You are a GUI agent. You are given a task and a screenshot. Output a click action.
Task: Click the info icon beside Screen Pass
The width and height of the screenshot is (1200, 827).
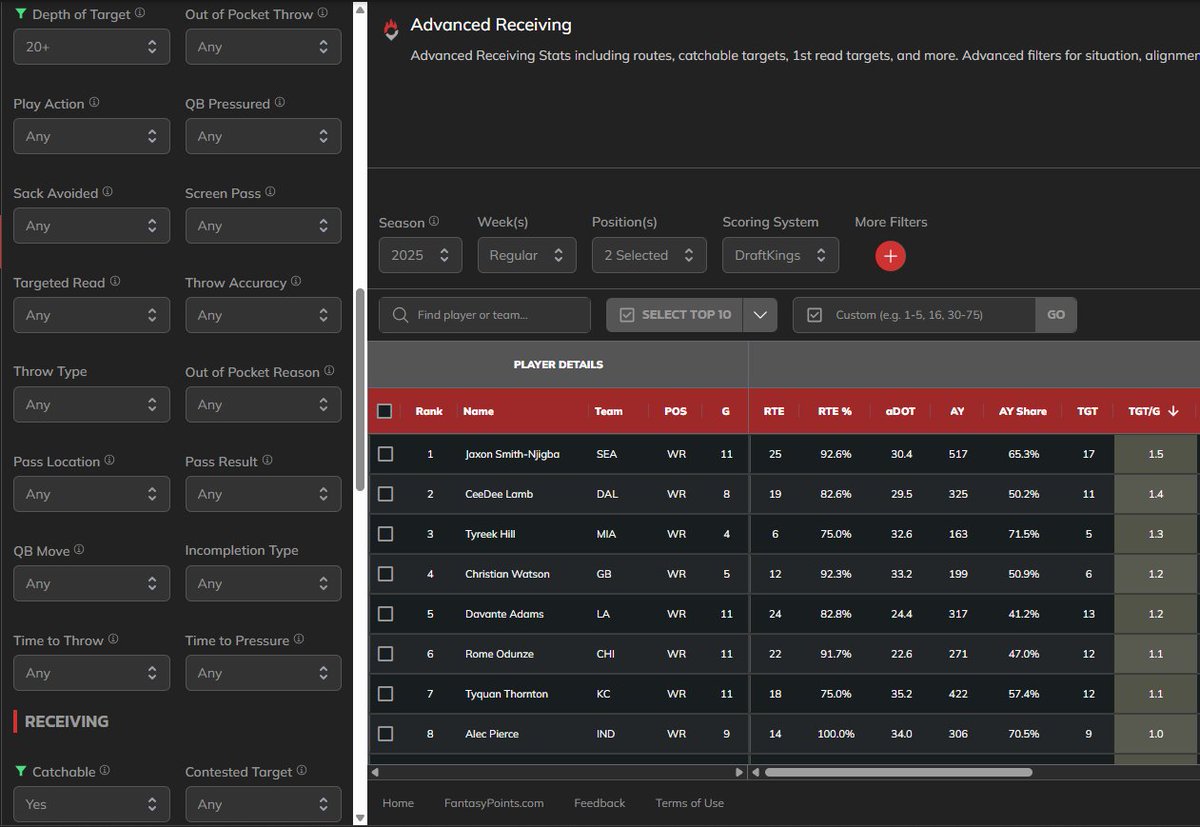270,192
